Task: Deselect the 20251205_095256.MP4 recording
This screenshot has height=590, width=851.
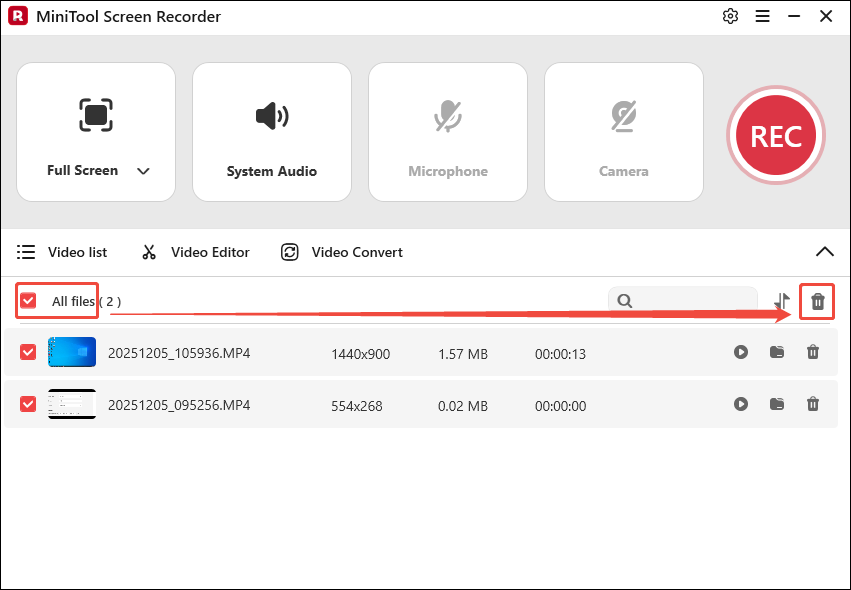Action: (x=26, y=405)
